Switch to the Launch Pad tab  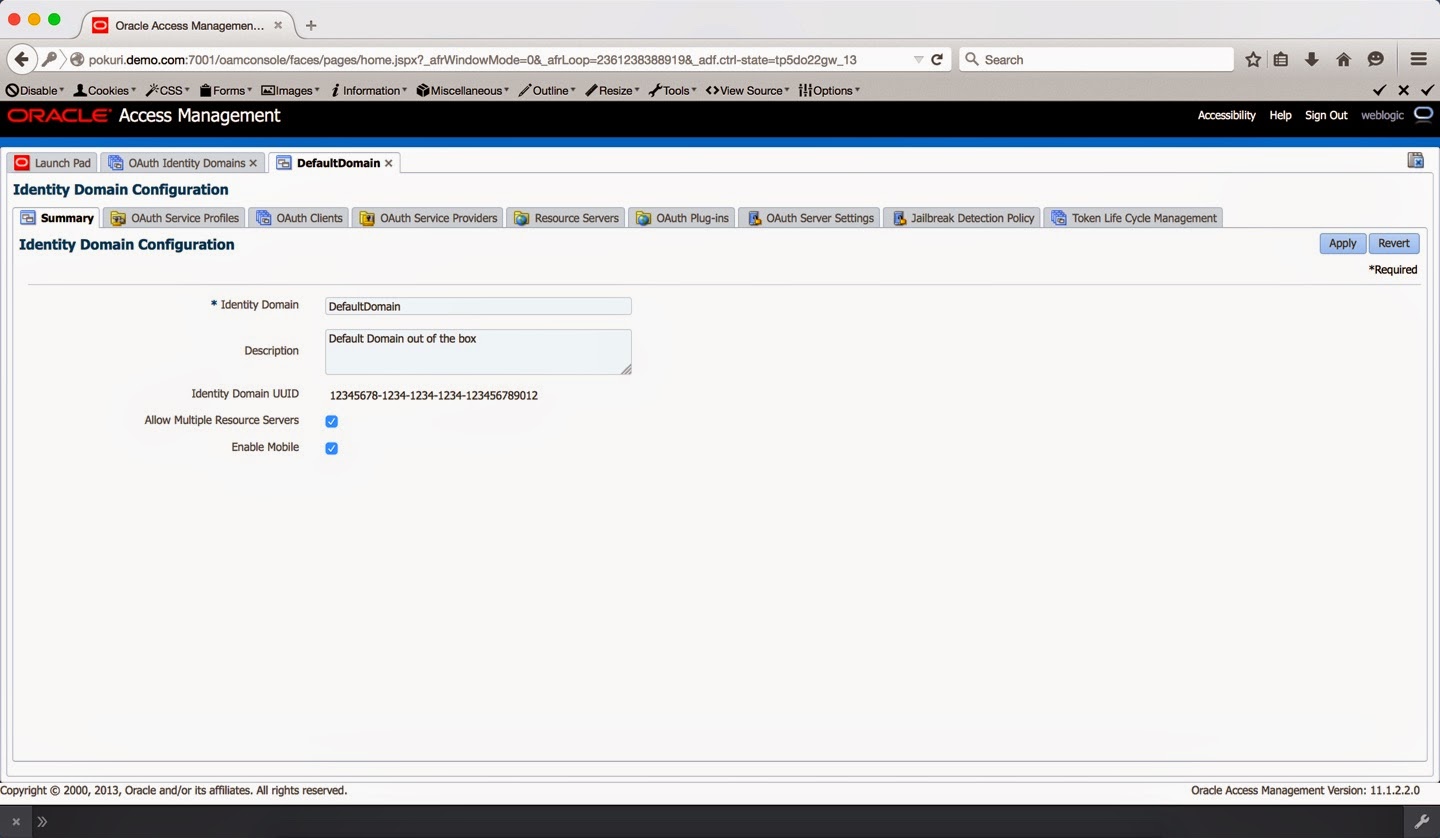click(x=52, y=163)
